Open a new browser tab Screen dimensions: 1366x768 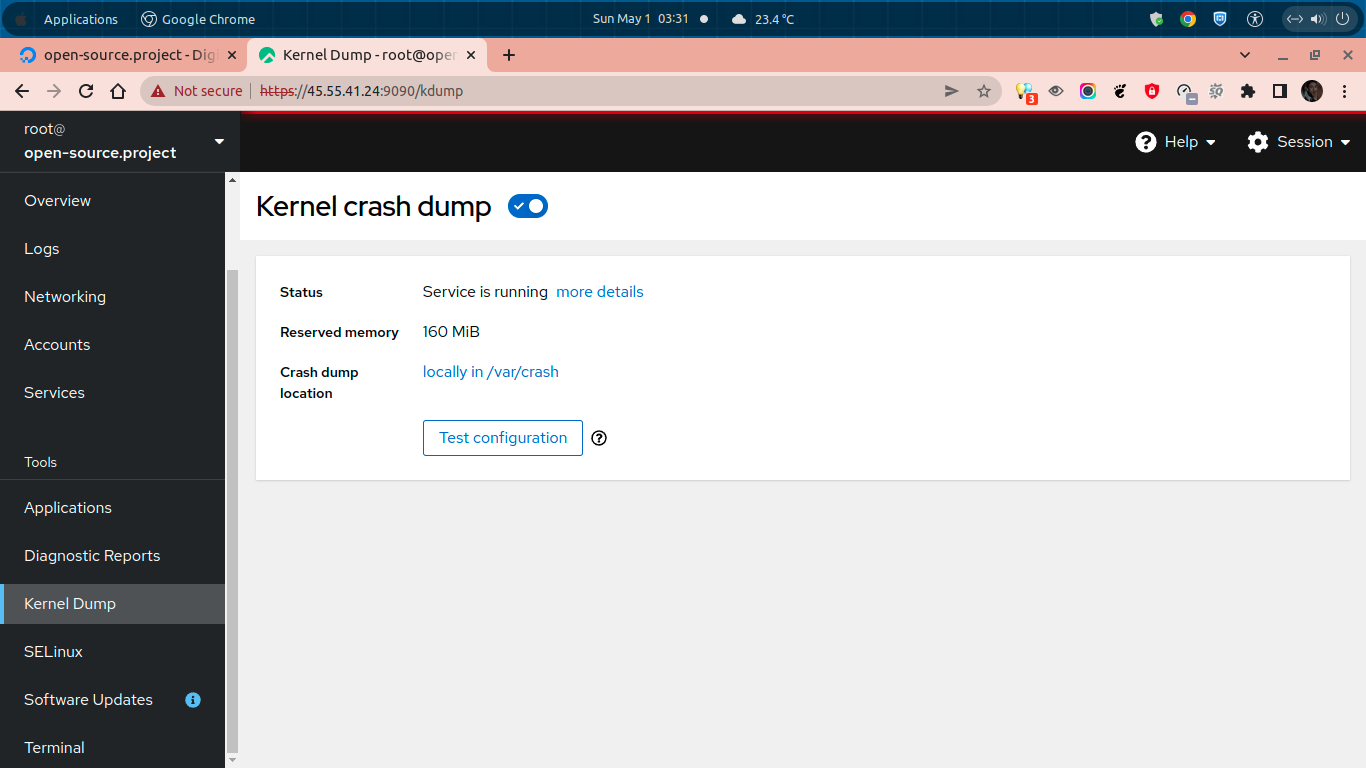click(509, 55)
